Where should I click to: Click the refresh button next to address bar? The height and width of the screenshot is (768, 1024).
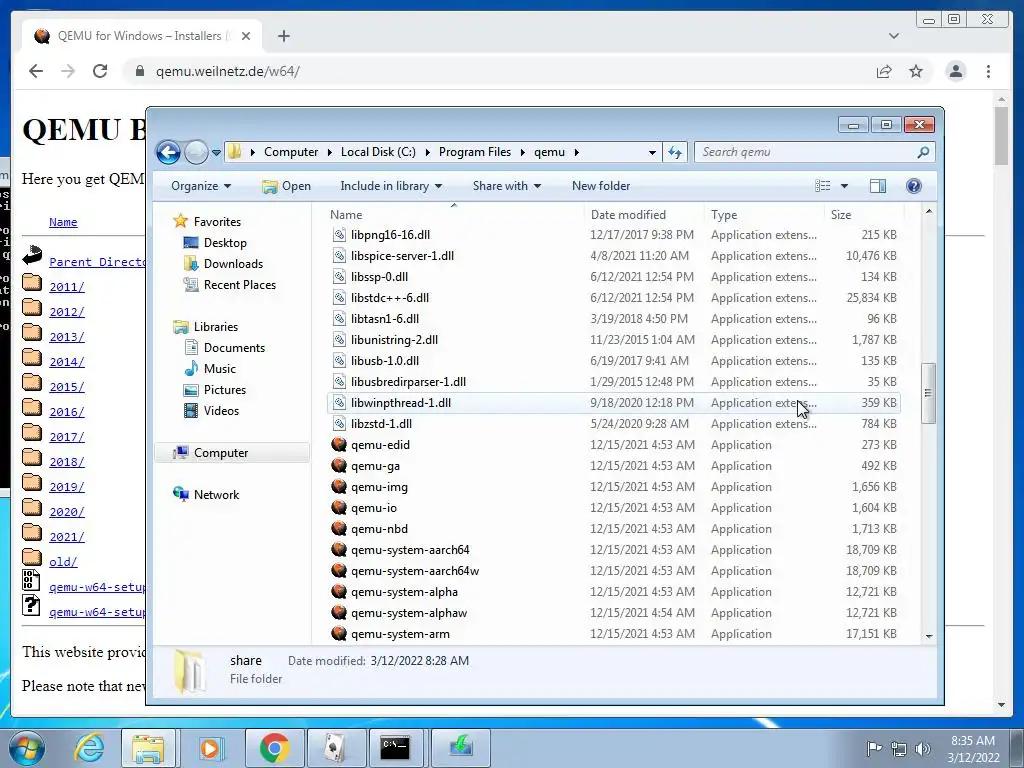[x=675, y=152]
